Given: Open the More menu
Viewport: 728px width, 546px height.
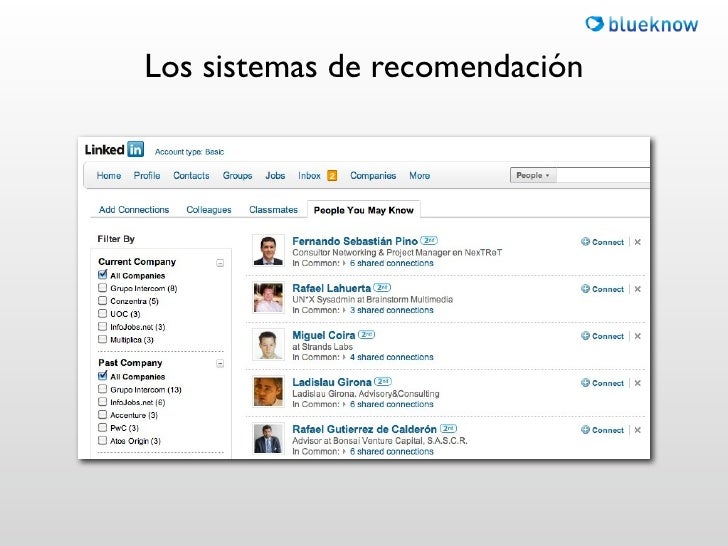Looking at the screenshot, I should (x=420, y=176).
